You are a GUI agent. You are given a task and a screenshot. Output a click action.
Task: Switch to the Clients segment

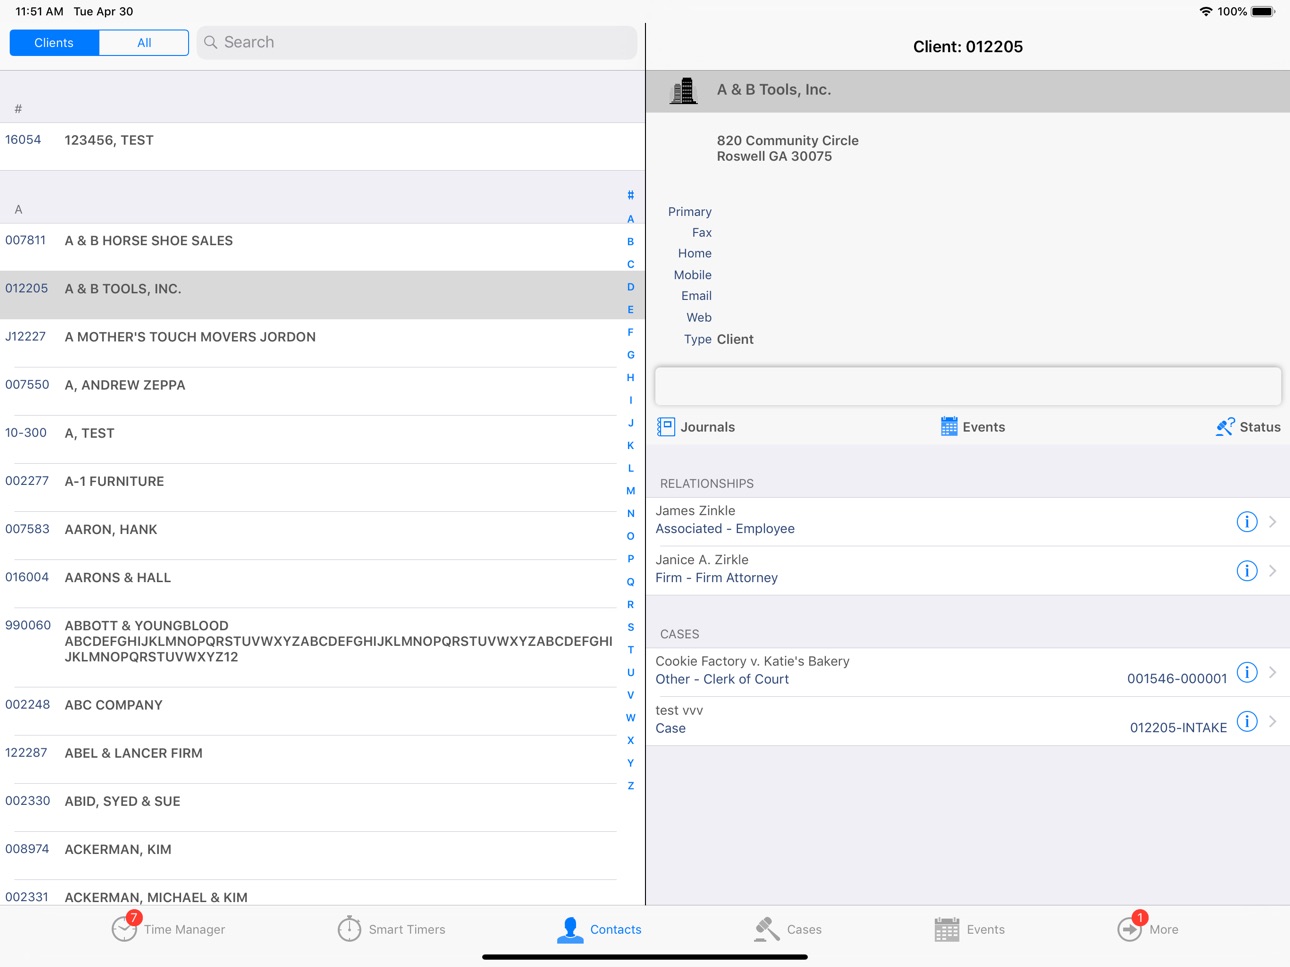pyautogui.click(x=54, y=43)
